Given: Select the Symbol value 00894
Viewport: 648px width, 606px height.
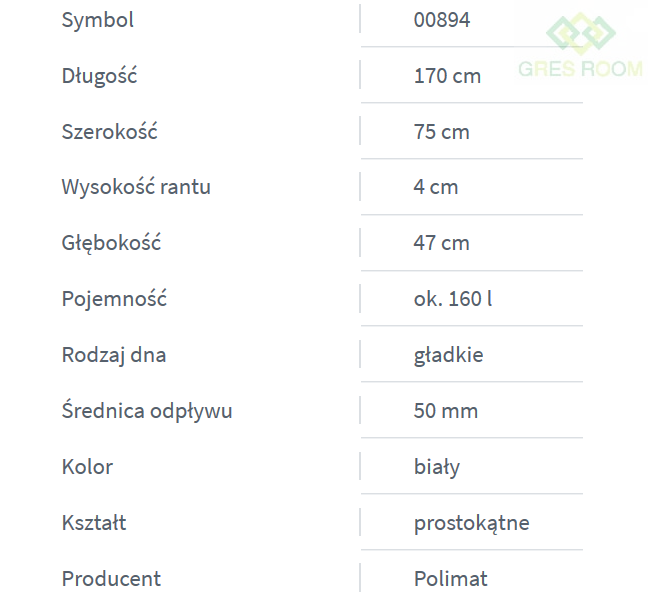Looking at the screenshot, I should 442,20.
